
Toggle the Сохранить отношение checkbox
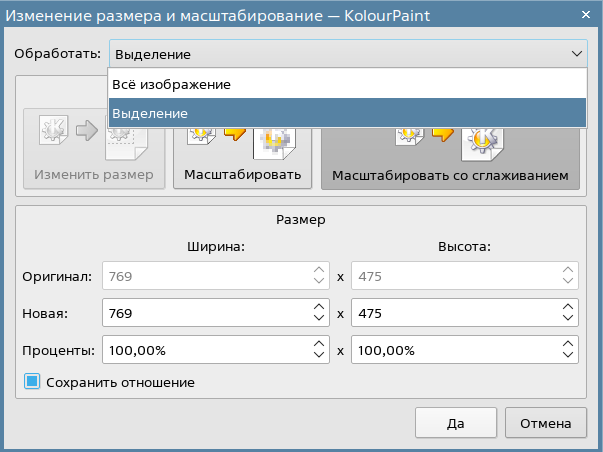coord(32,382)
